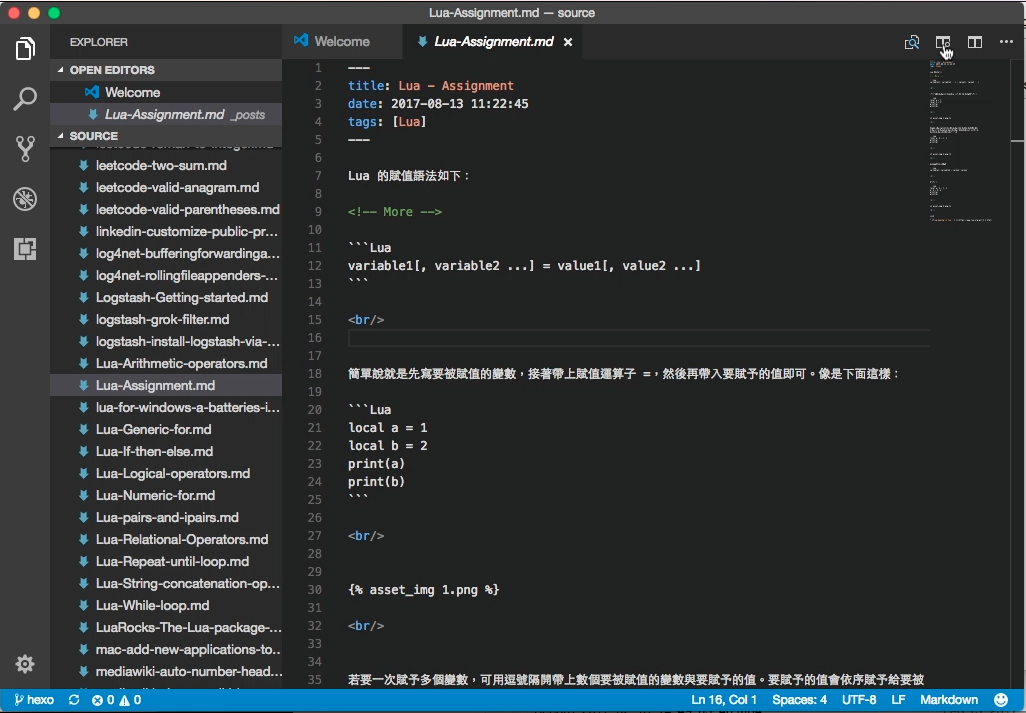Open Lua-Logical-operators.md file

tap(166, 474)
